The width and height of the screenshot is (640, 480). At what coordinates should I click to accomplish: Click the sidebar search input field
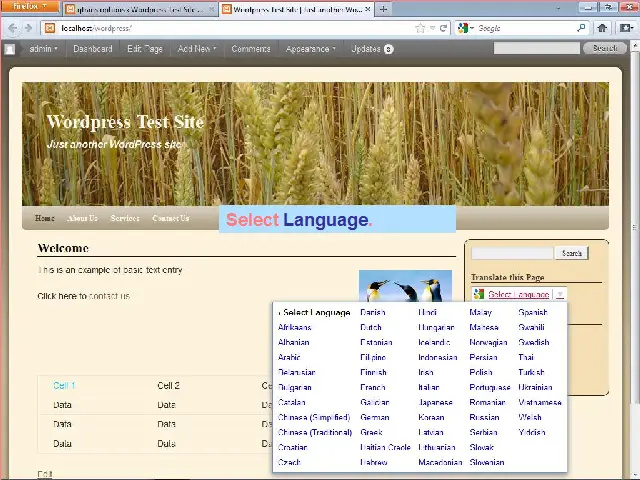512,253
